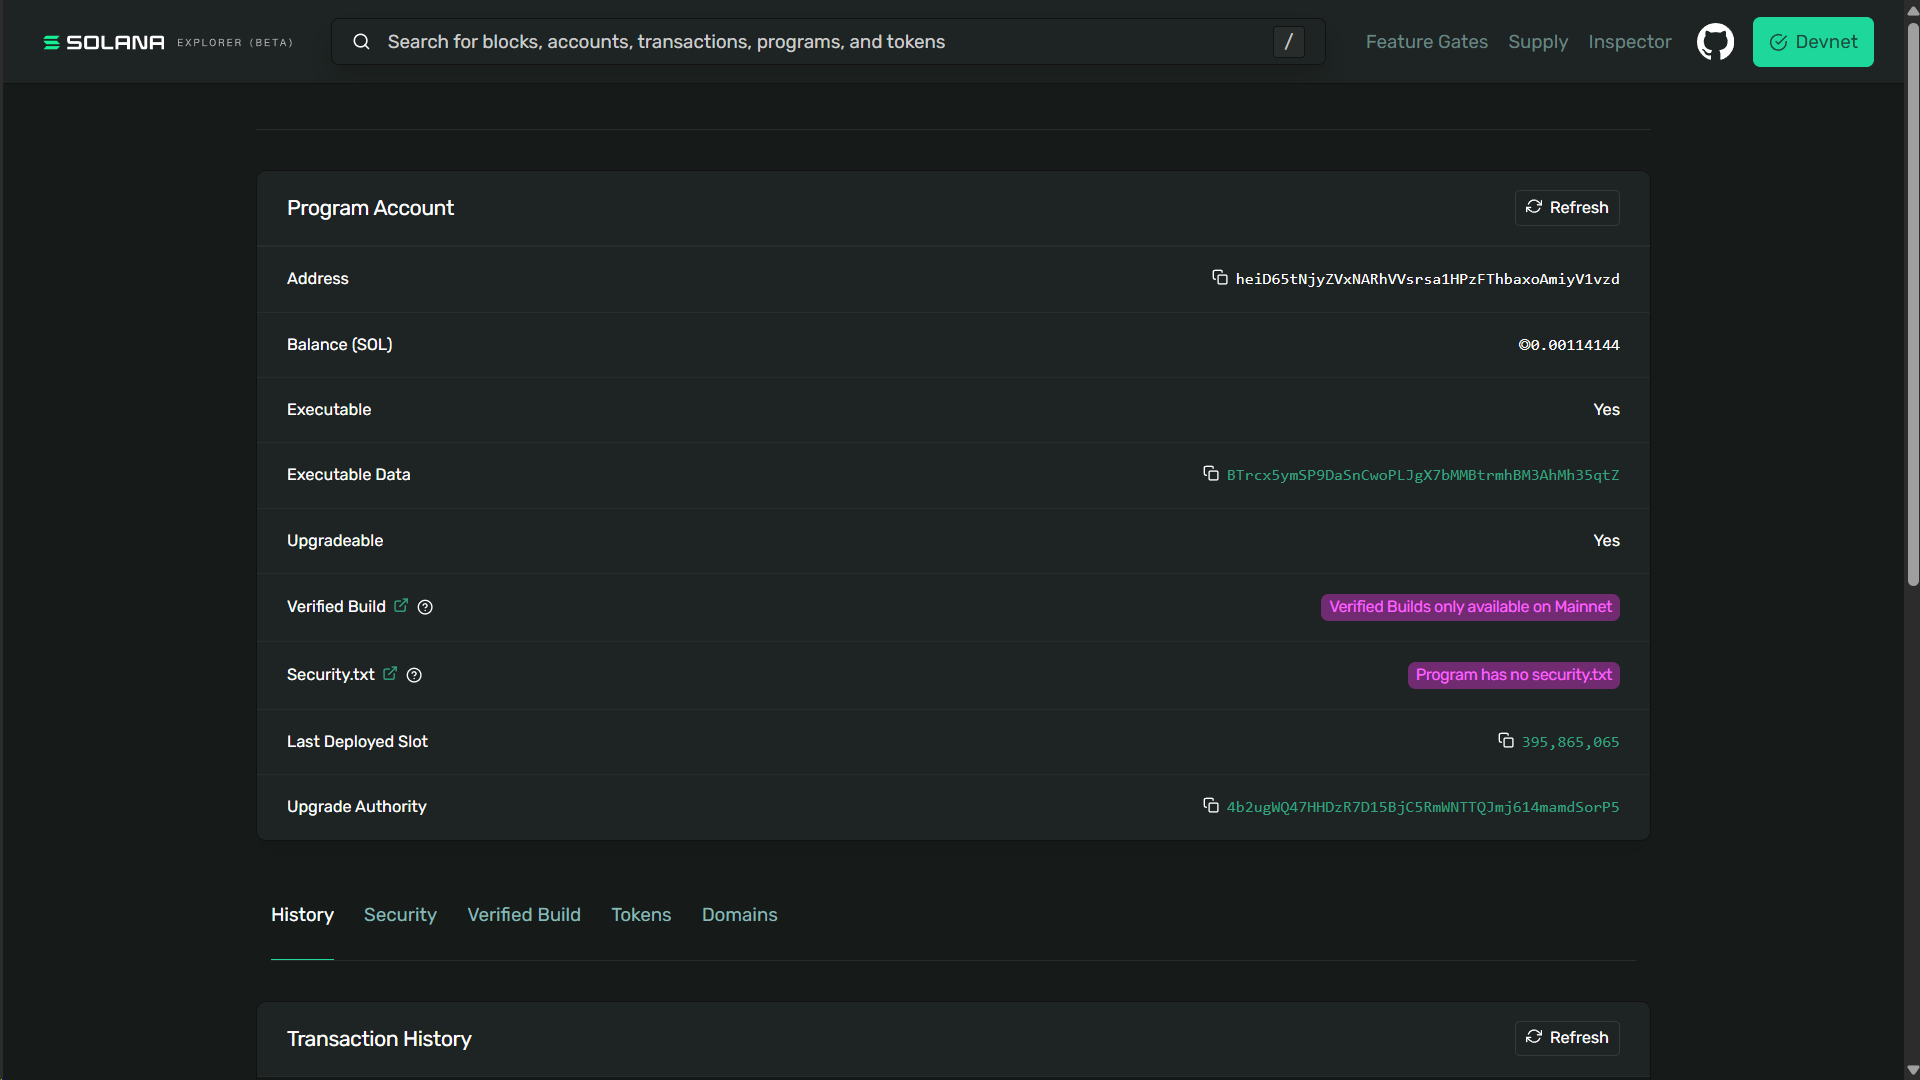Click the scrollbar down arrow
Viewport: 1920px width, 1080px height.
(1912, 1070)
